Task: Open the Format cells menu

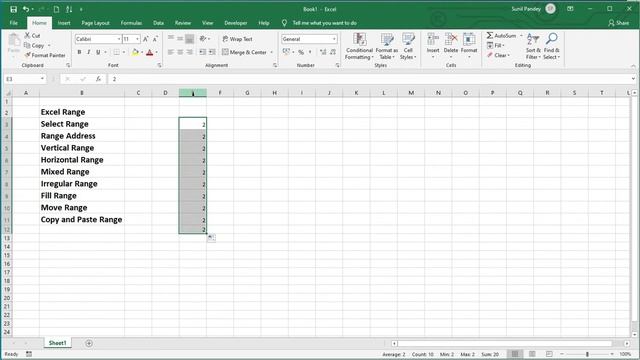Action: 469,45
